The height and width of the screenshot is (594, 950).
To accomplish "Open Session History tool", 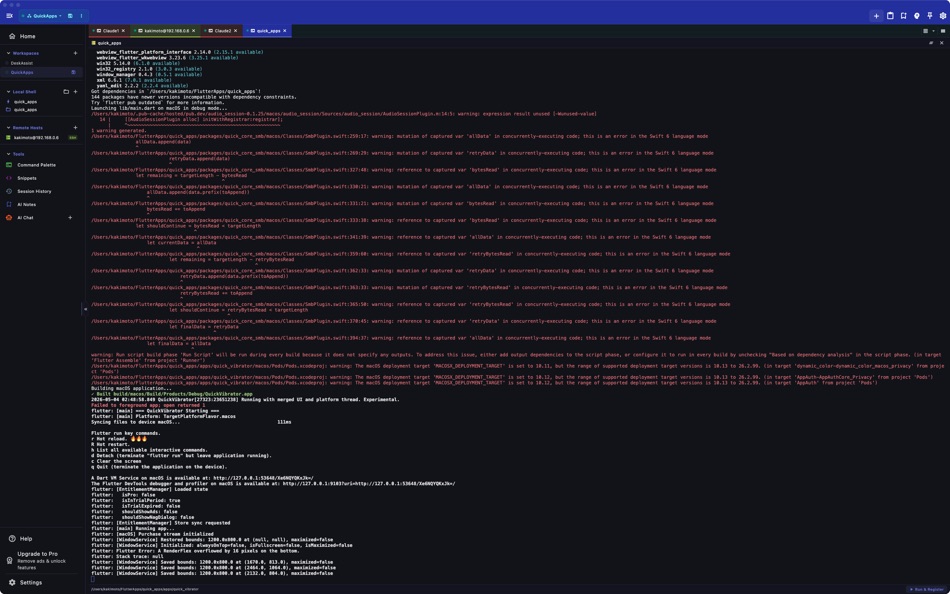I will click(41, 192).
